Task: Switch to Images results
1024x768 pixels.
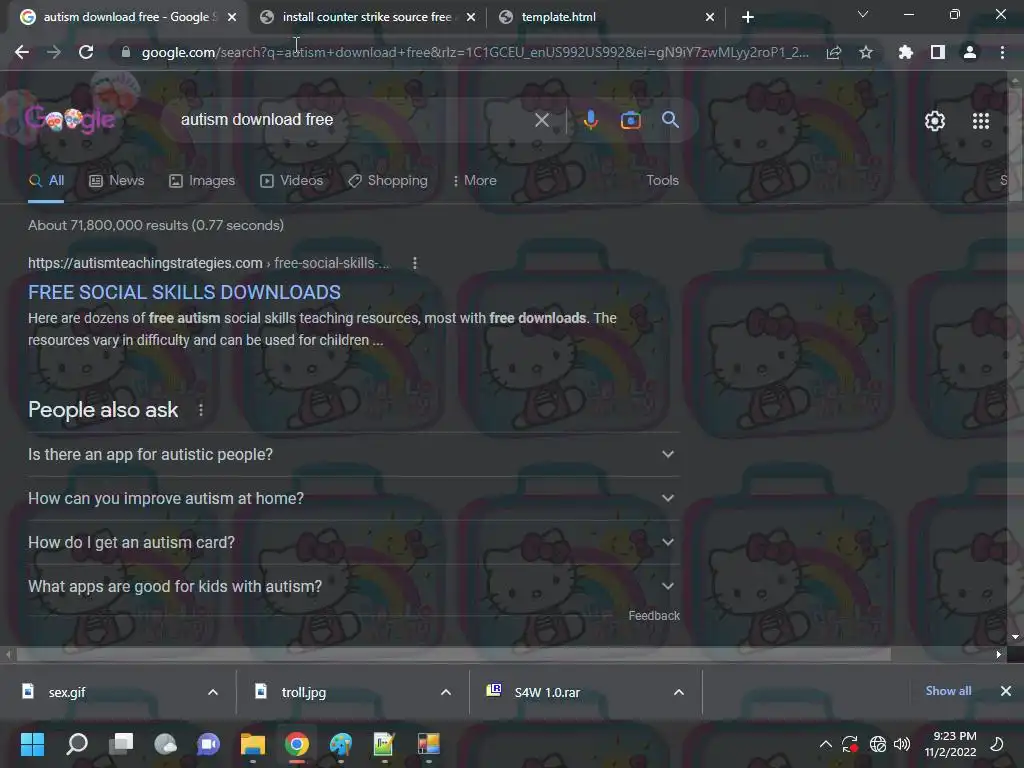Action: click(x=202, y=181)
